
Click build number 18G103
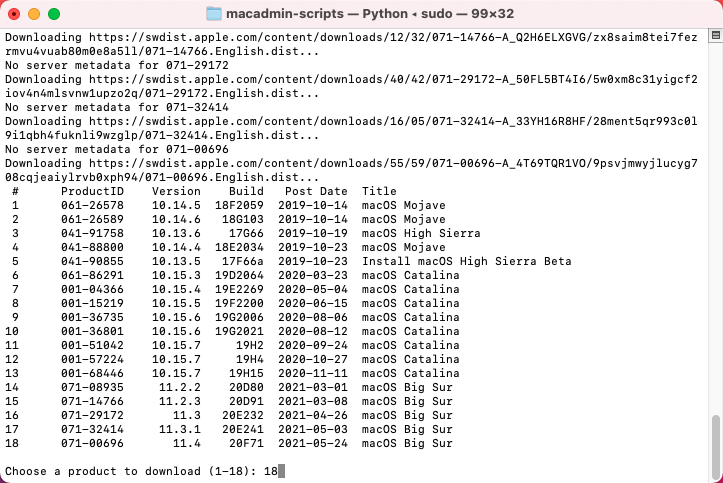[243, 219]
